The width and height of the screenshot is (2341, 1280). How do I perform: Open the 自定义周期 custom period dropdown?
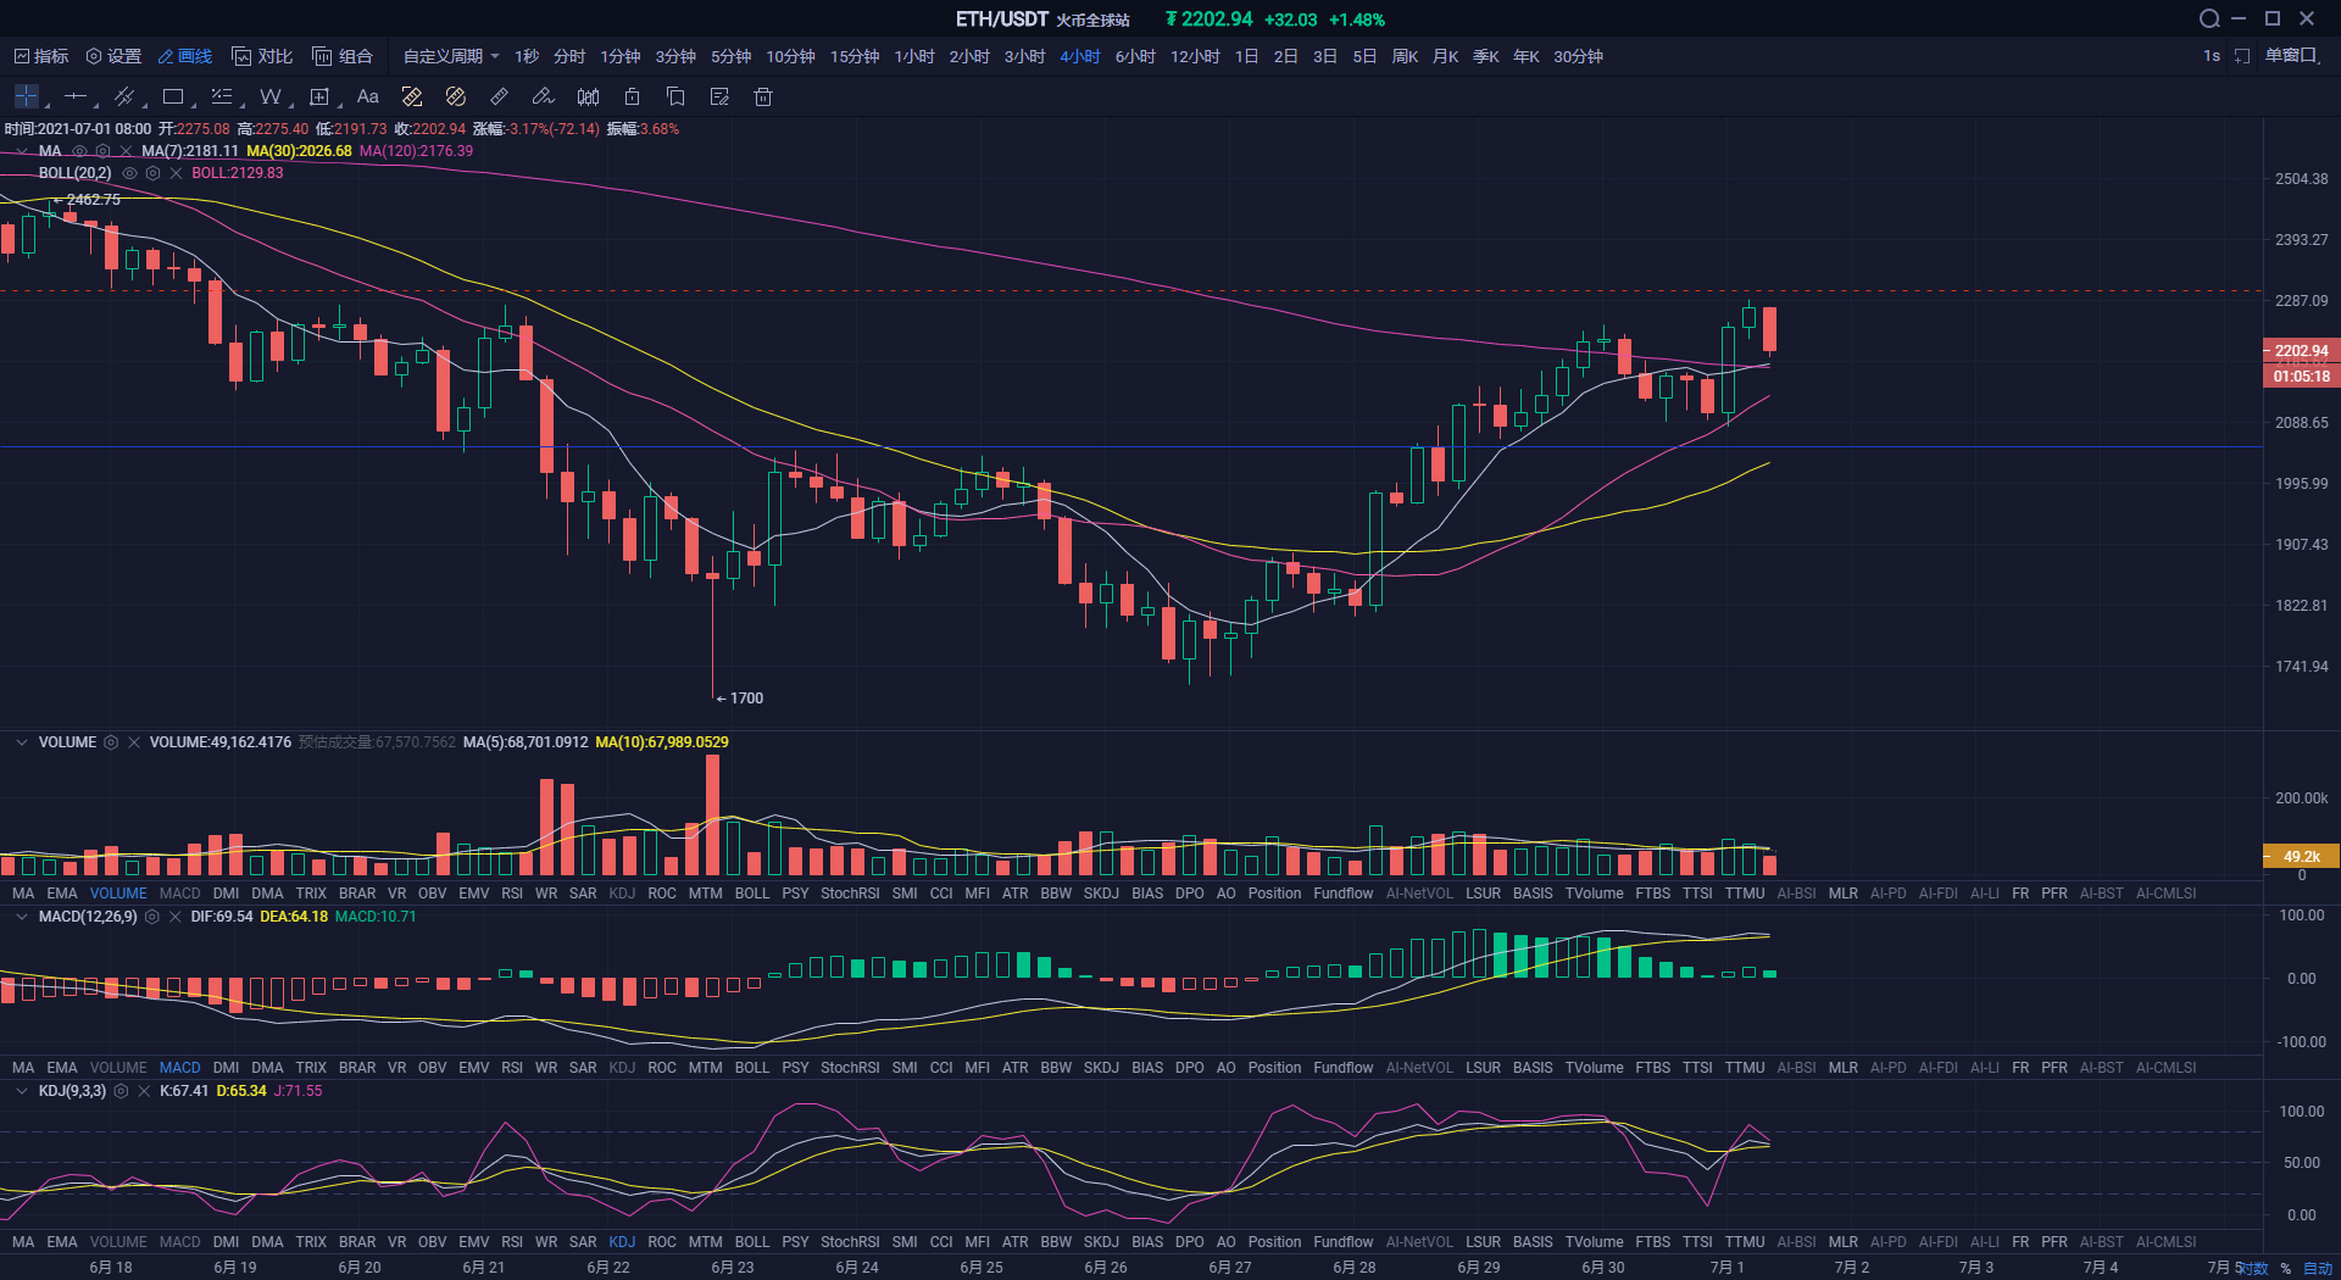click(x=451, y=56)
